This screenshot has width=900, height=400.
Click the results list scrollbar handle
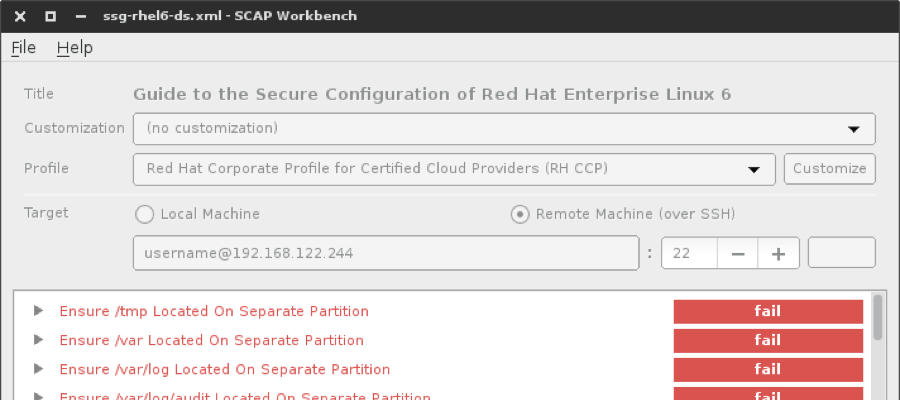[878, 317]
